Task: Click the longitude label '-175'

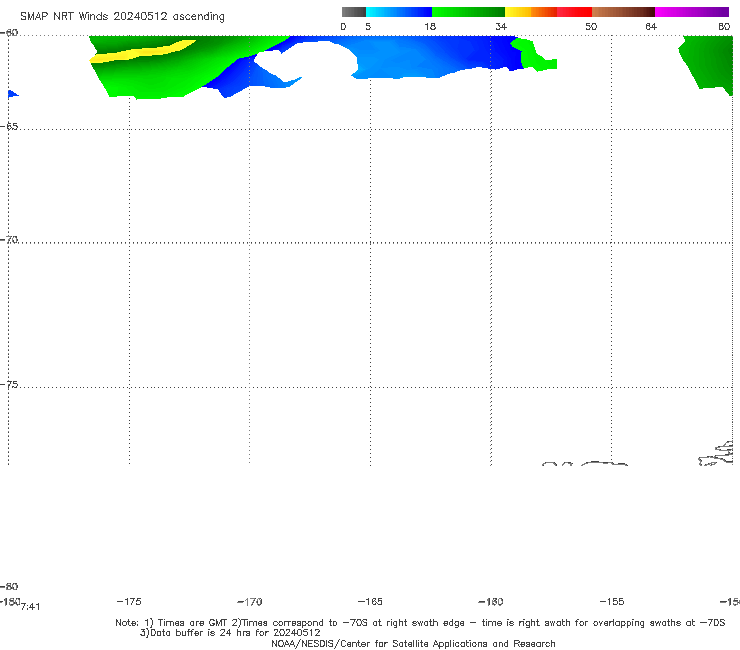Action: coord(129,601)
